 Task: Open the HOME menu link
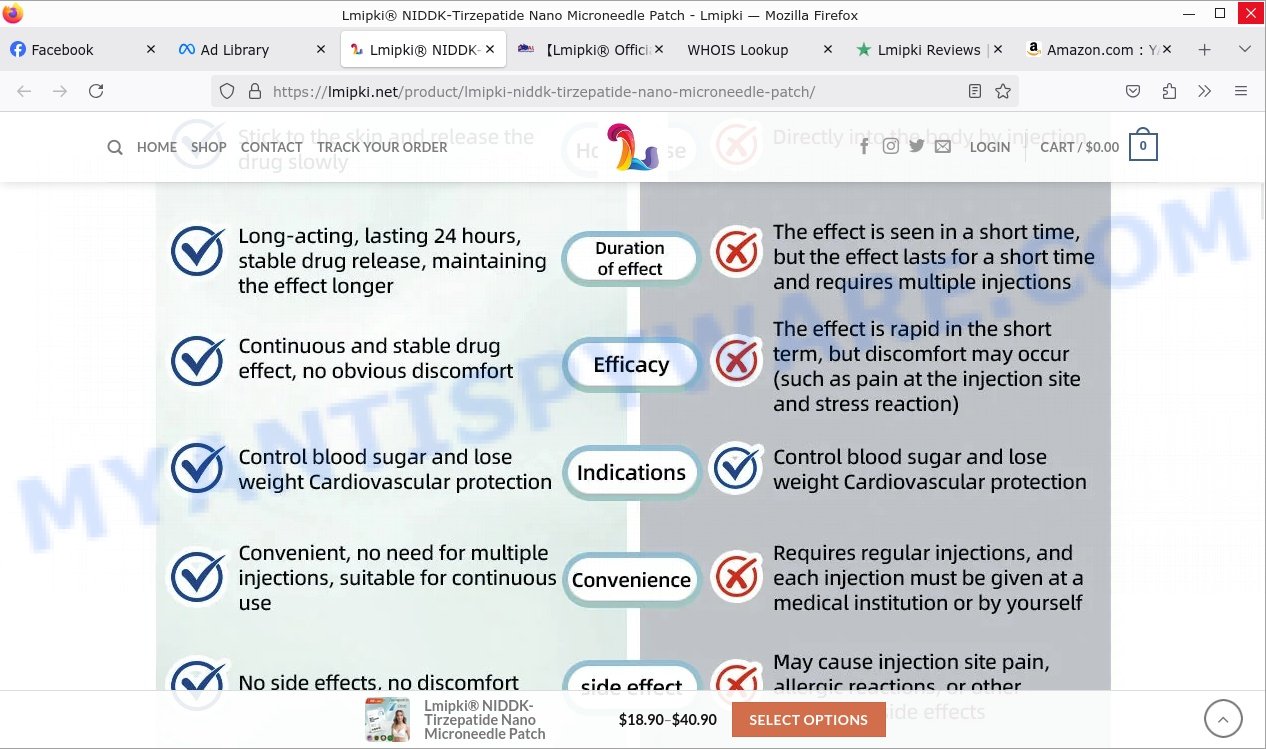click(x=157, y=147)
